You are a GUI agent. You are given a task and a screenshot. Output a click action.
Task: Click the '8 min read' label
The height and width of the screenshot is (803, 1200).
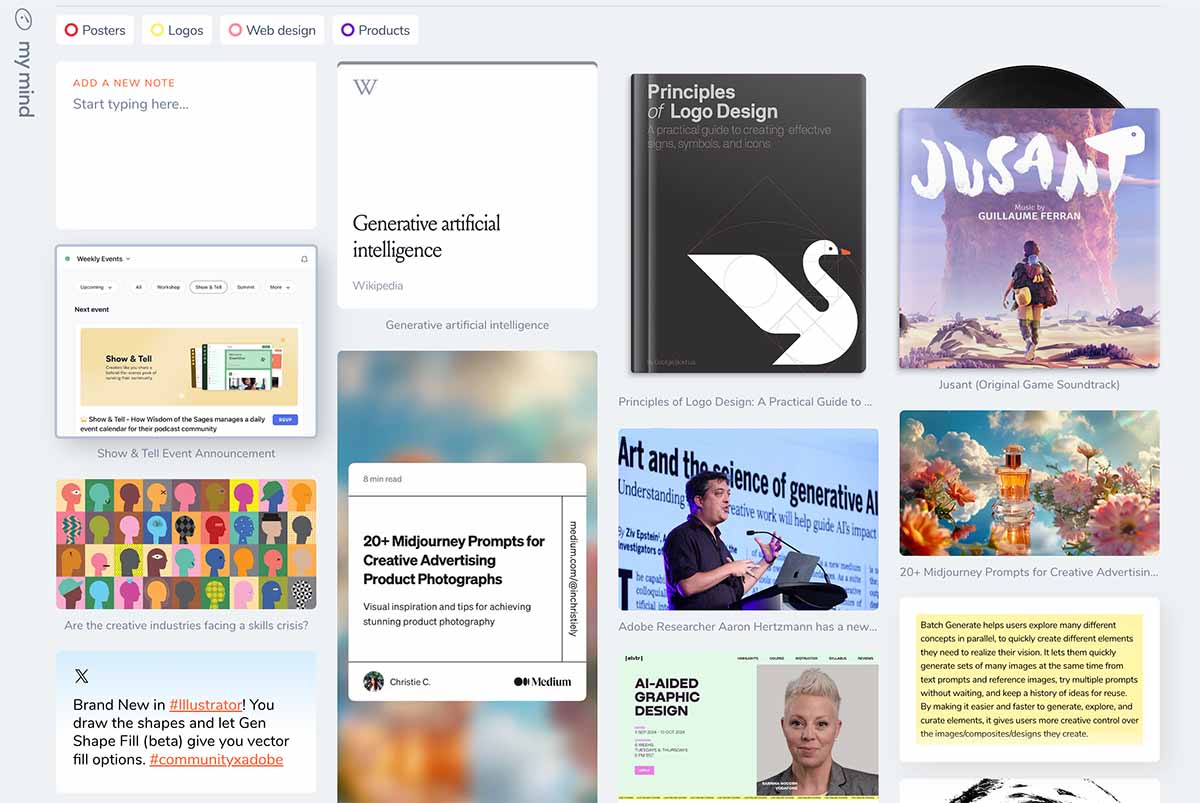click(382, 479)
